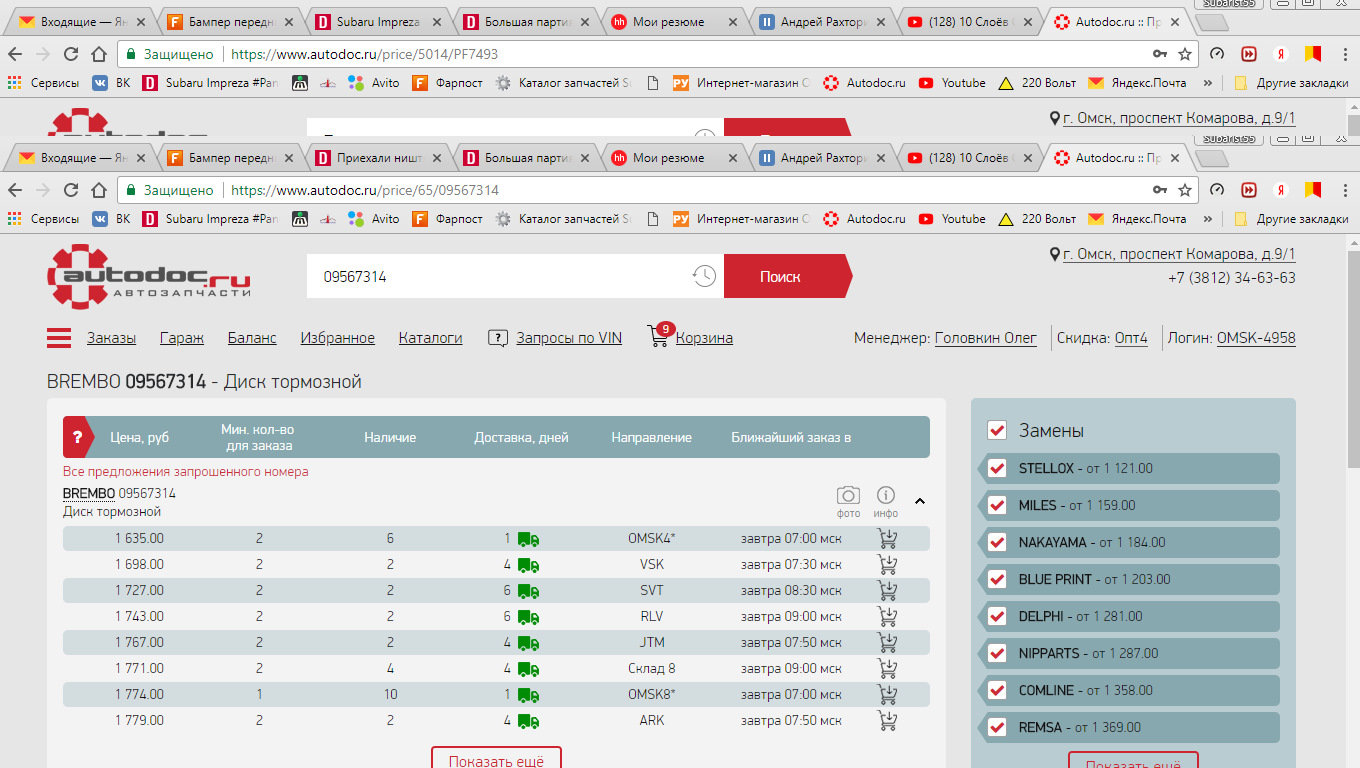This screenshot has width=1360, height=768.
Task: Add the Склад 8 offer to cart
Action: (x=887, y=669)
